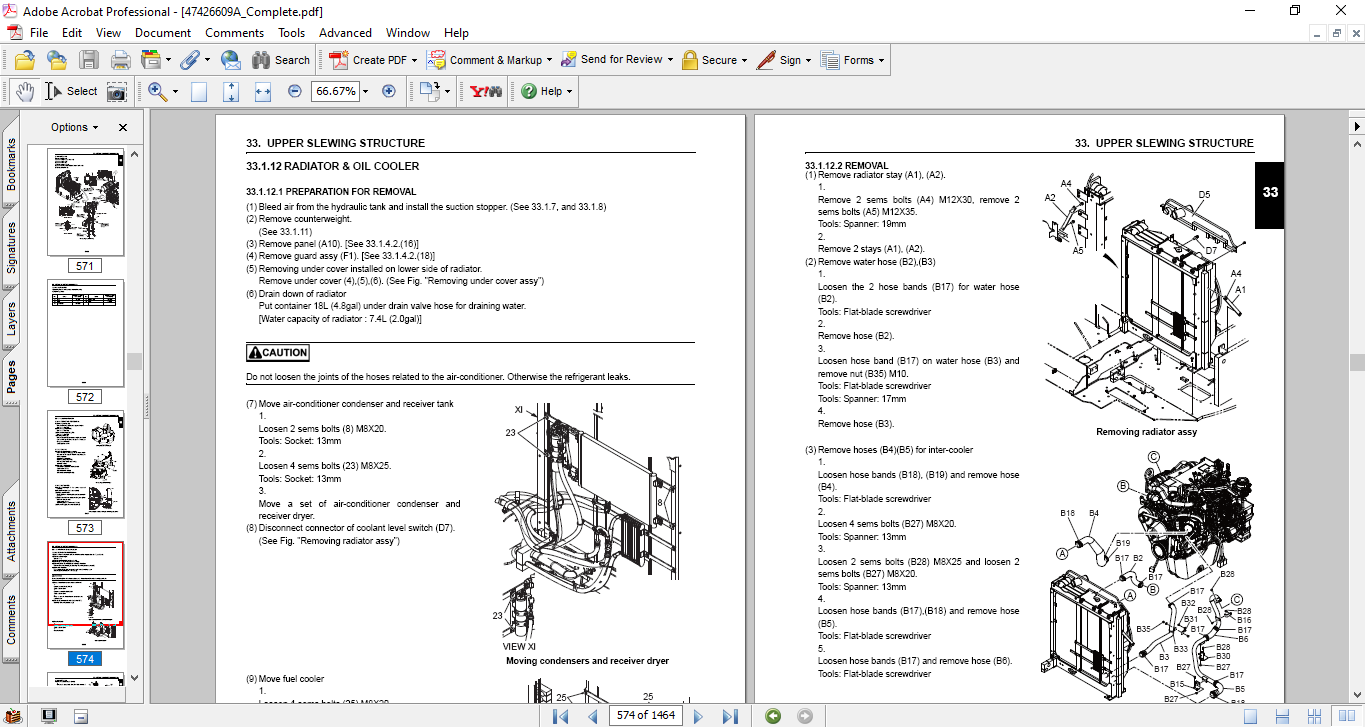
Task: Click the Save icon in toolbar
Action: coord(89,60)
